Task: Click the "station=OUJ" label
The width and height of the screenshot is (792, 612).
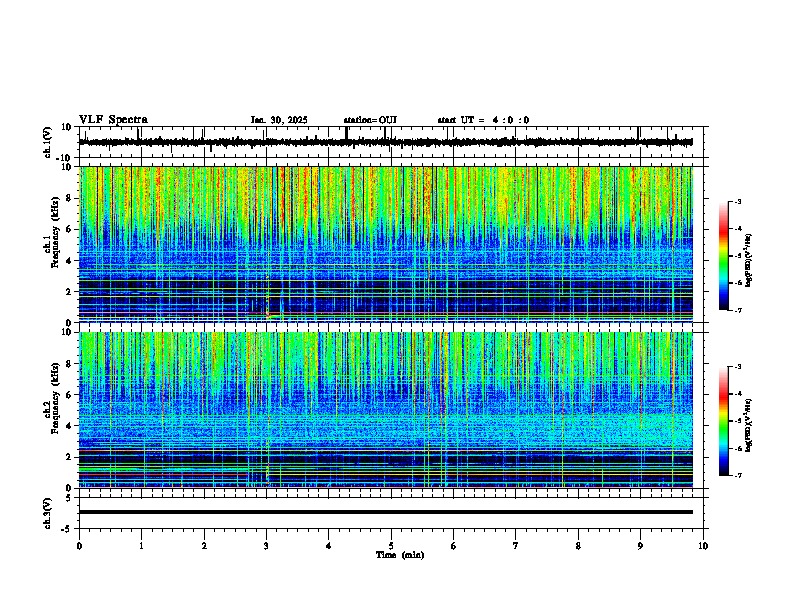Action: point(370,120)
